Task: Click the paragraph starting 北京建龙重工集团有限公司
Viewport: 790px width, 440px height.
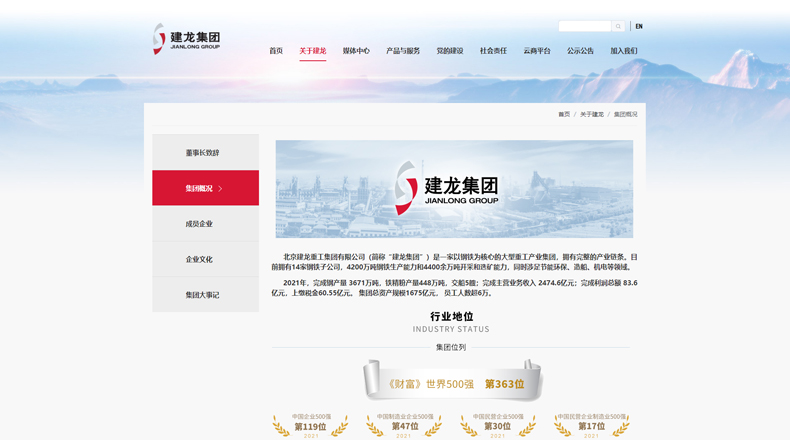Action: click(x=454, y=262)
